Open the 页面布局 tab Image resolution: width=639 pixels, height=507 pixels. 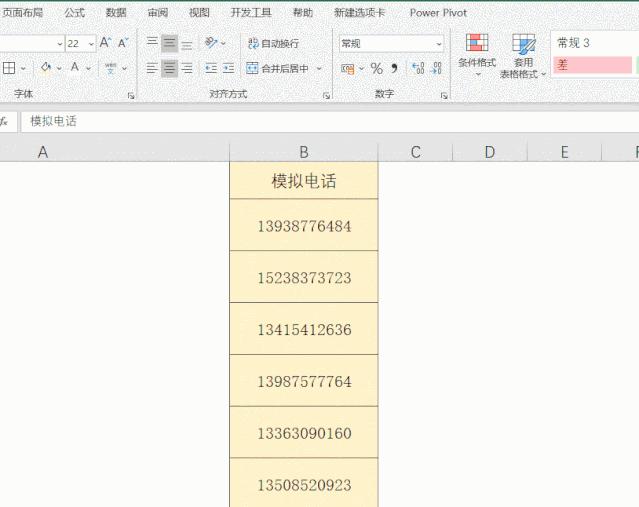coord(23,13)
